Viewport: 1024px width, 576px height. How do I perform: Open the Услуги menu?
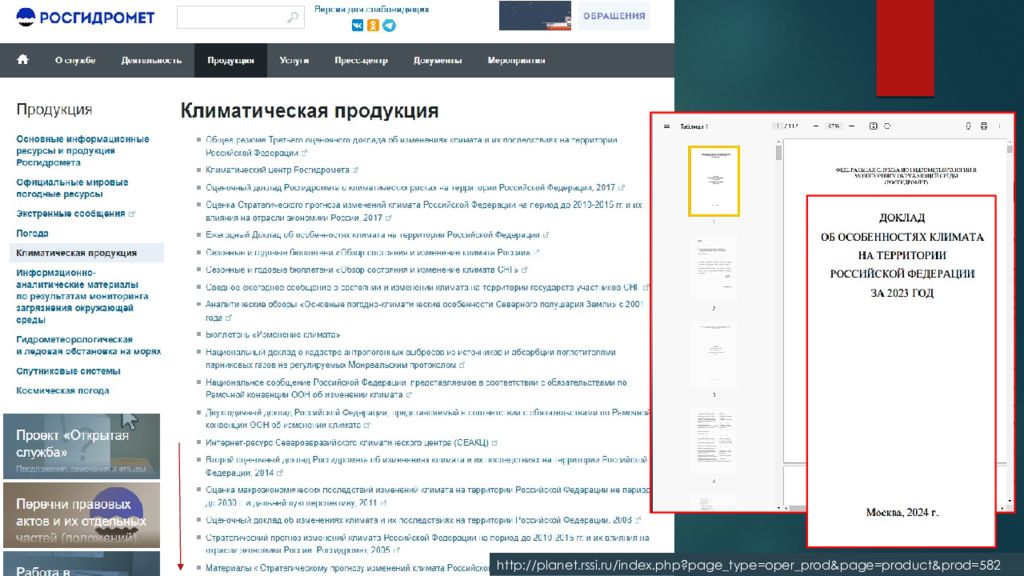point(294,60)
